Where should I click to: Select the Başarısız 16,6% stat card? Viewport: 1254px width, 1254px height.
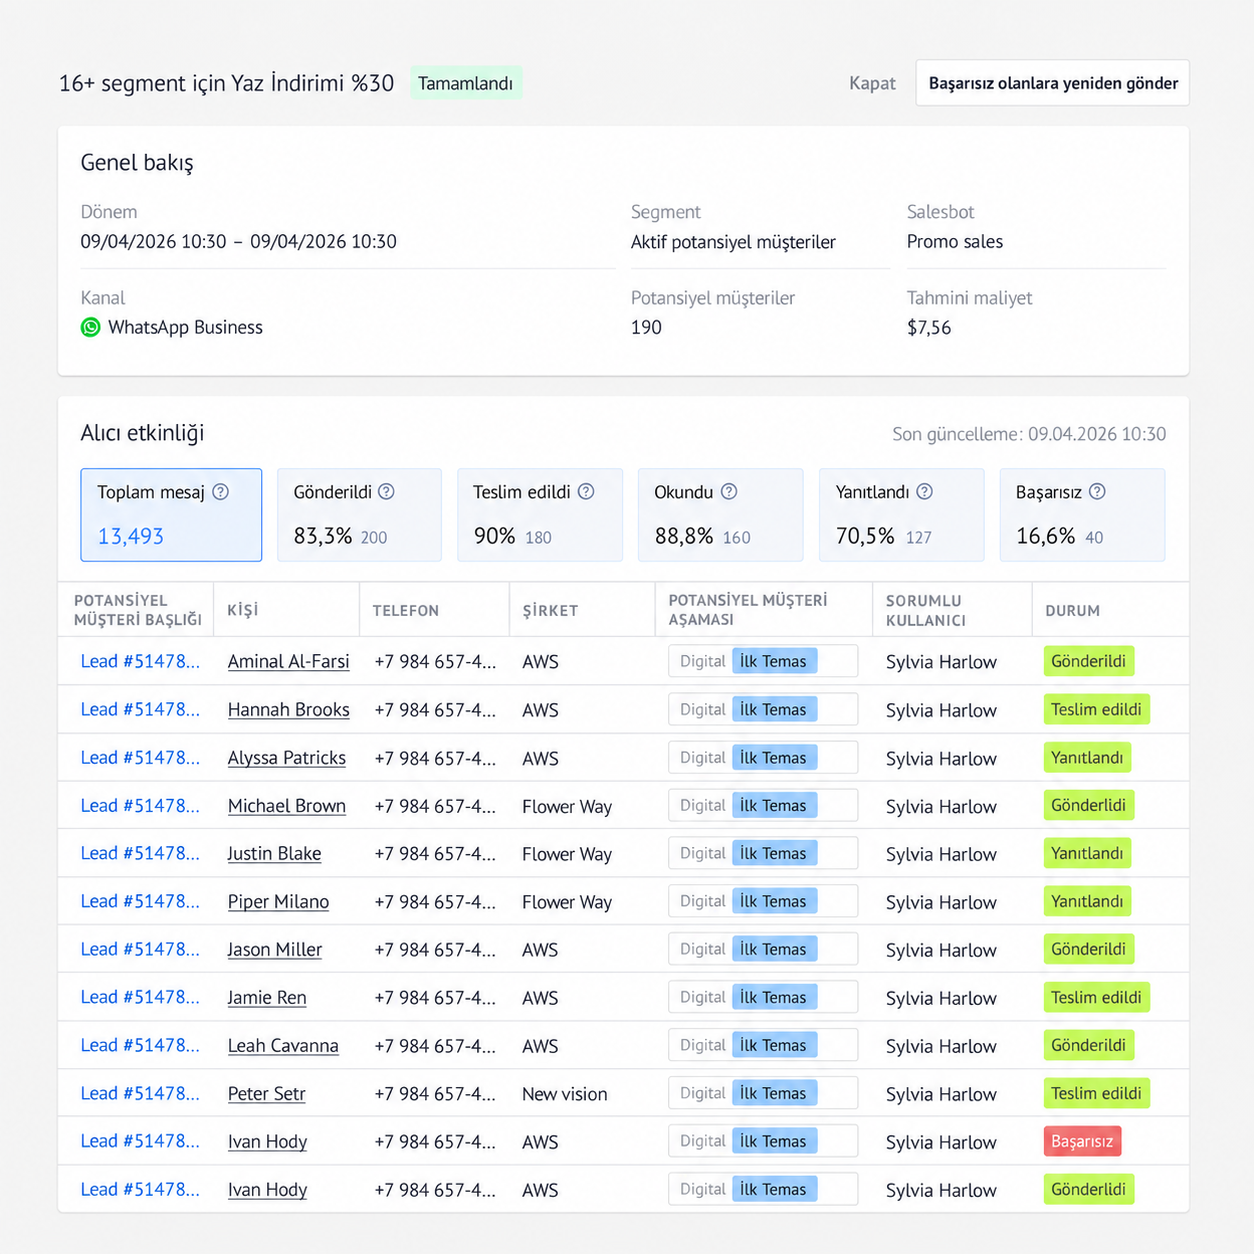[x=1083, y=515]
